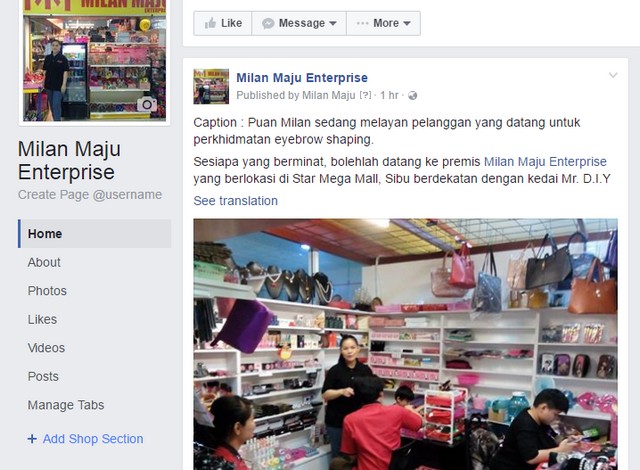Open the Posts section
The width and height of the screenshot is (640, 470).
pos(43,377)
